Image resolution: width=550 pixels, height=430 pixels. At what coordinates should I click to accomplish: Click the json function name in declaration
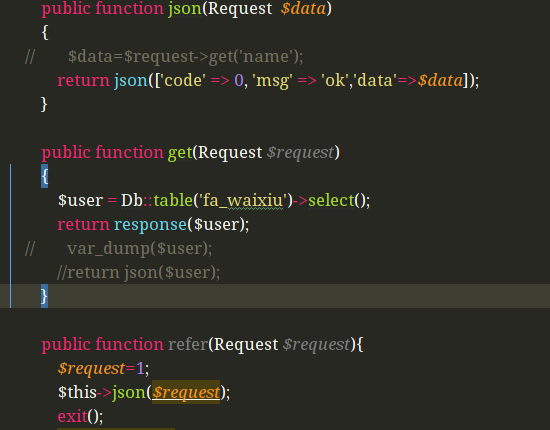(185, 9)
